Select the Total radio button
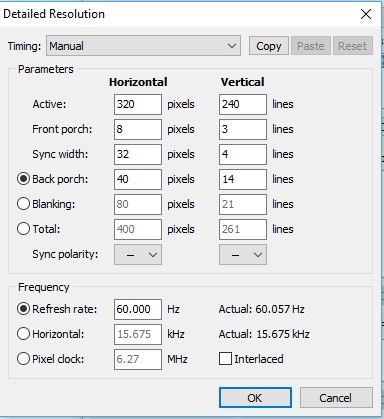Viewport: 384px width, 419px height. [x=23, y=229]
